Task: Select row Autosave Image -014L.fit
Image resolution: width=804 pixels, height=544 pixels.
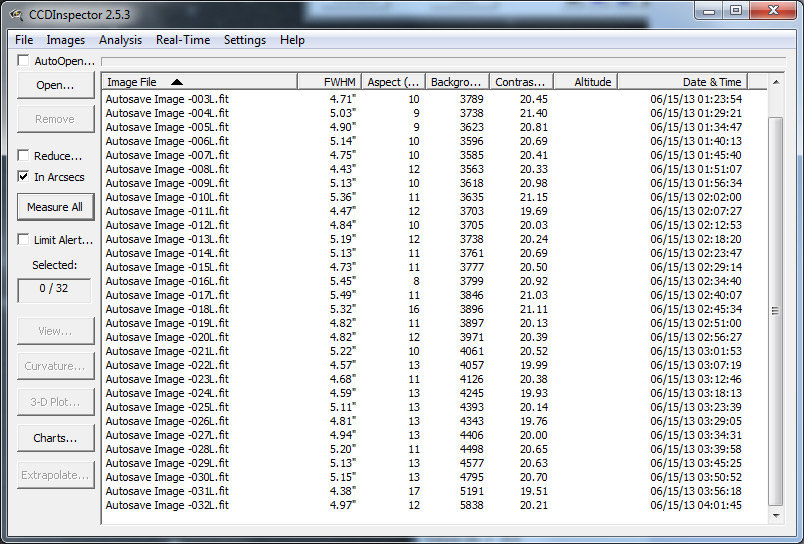Action: (x=434, y=253)
